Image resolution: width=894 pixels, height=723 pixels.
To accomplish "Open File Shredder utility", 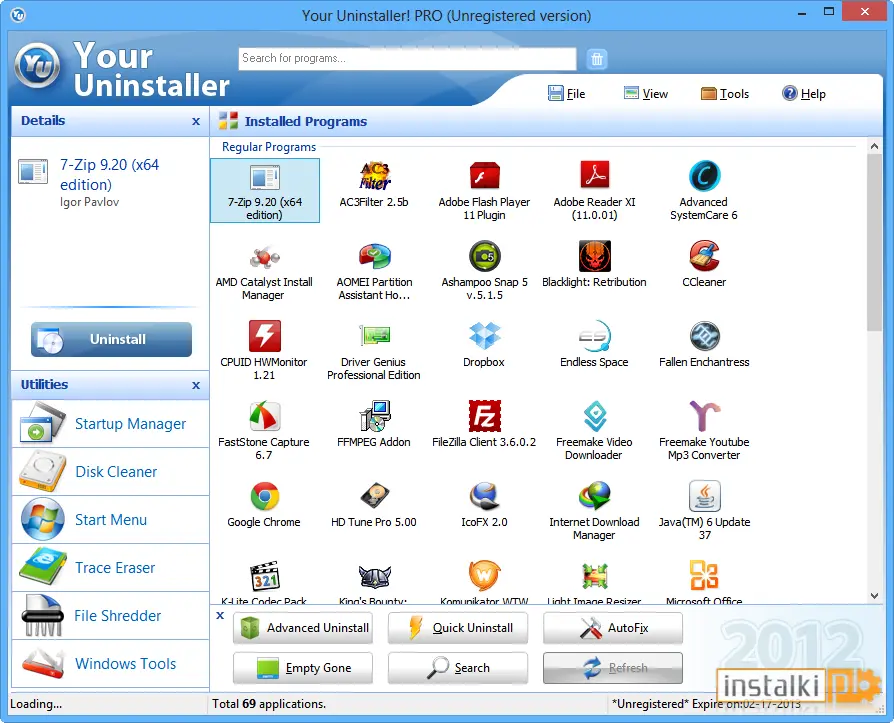I will click(x=111, y=616).
